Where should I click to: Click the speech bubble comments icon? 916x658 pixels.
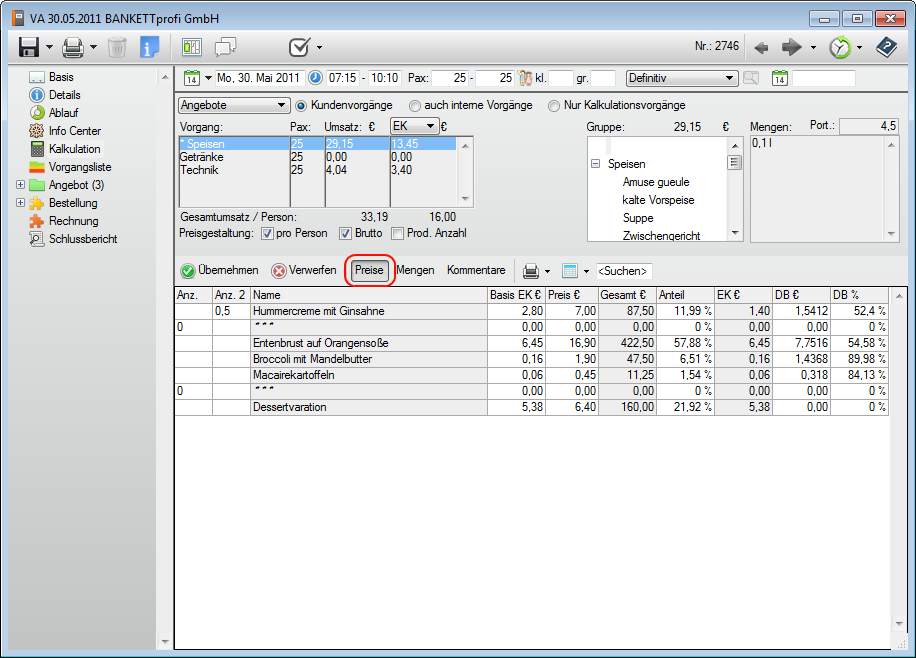click(x=225, y=47)
